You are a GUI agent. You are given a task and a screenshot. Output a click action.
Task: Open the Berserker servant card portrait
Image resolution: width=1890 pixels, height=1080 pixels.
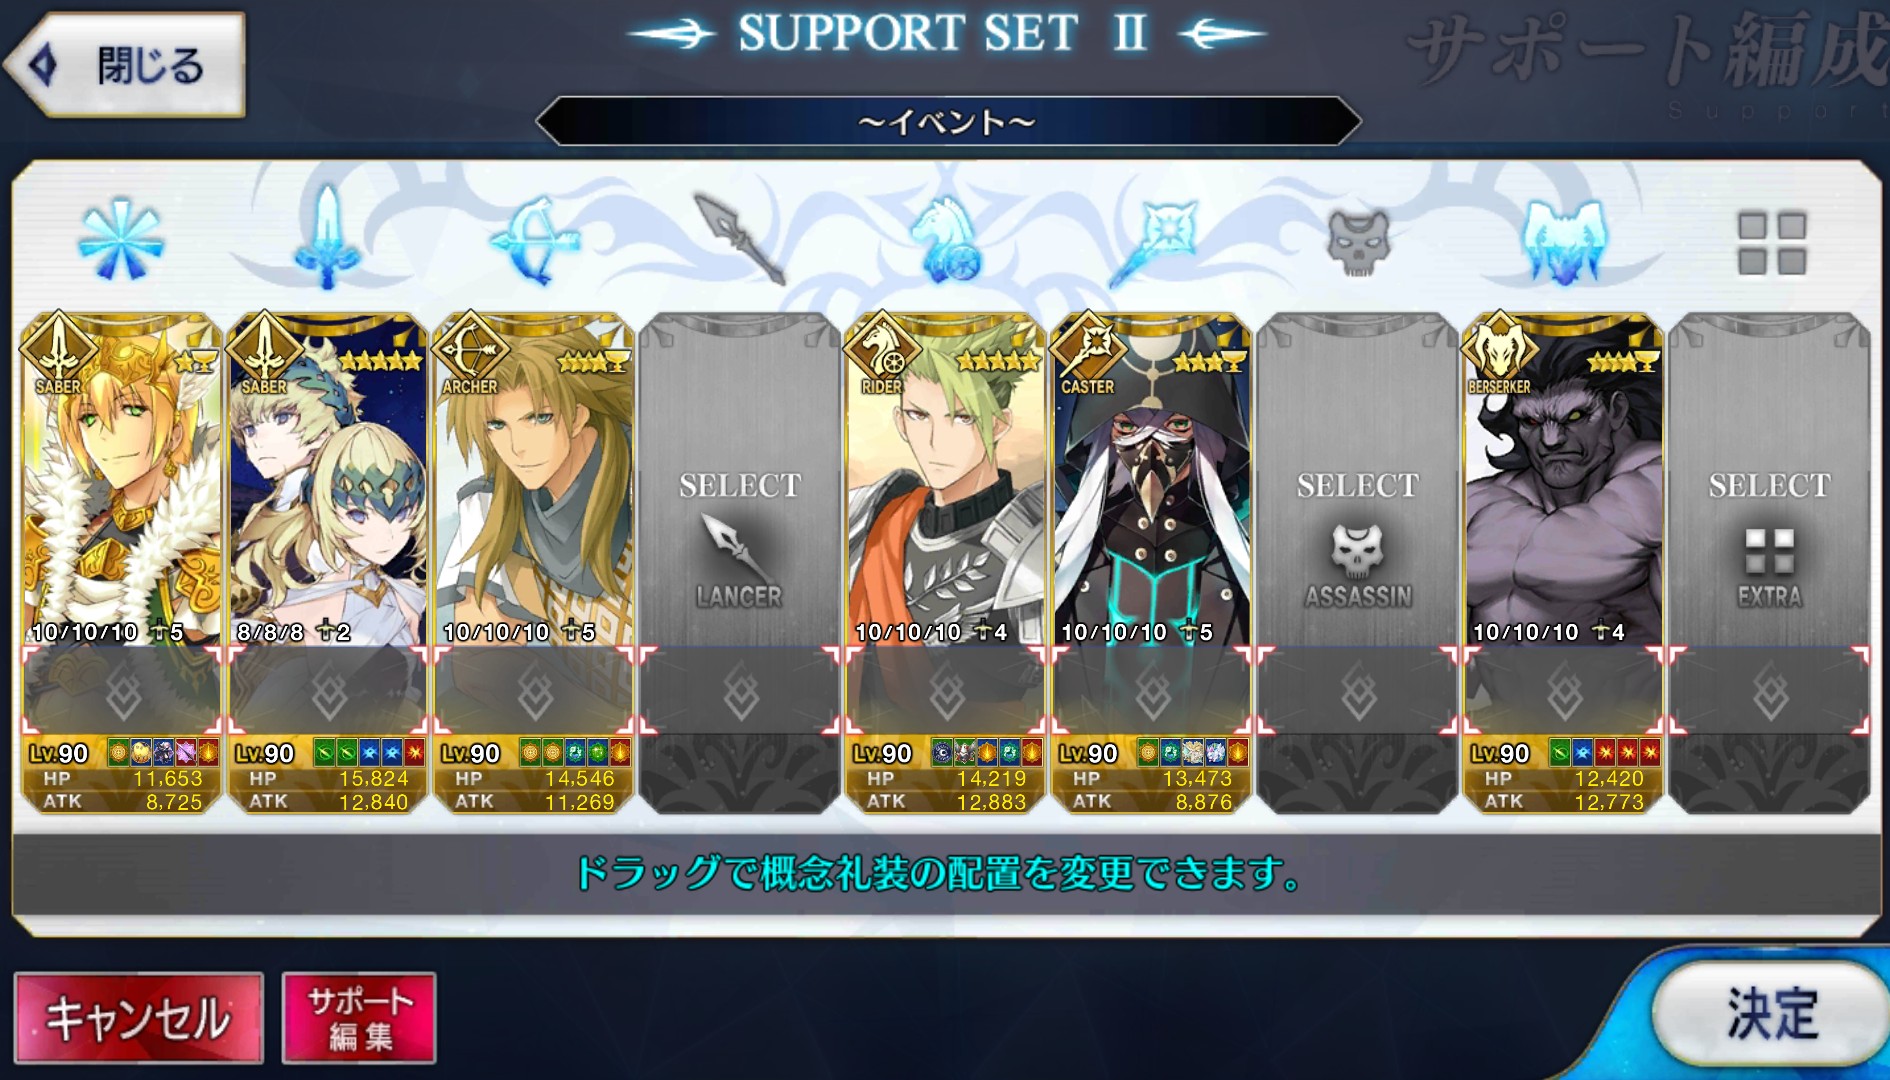(x=1563, y=480)
